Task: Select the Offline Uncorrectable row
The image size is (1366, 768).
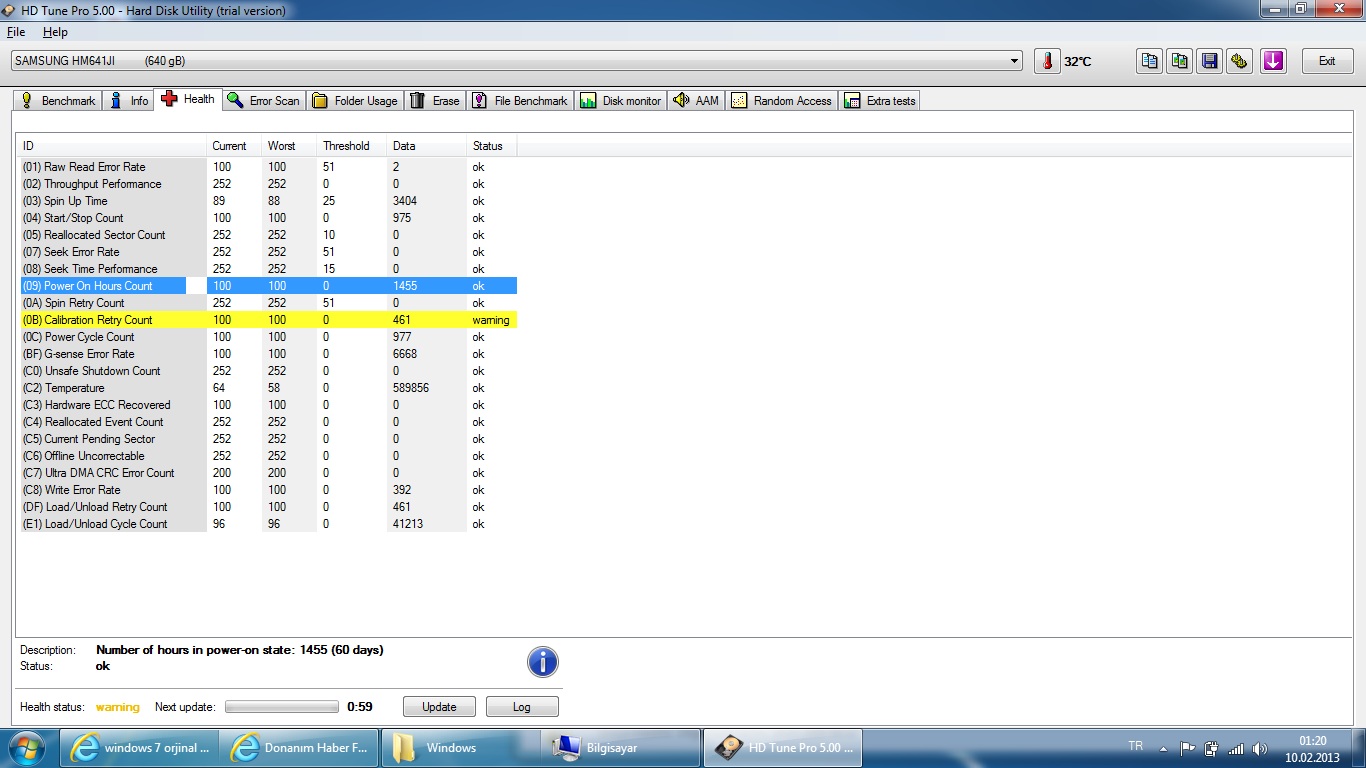Action: (268, 456)
